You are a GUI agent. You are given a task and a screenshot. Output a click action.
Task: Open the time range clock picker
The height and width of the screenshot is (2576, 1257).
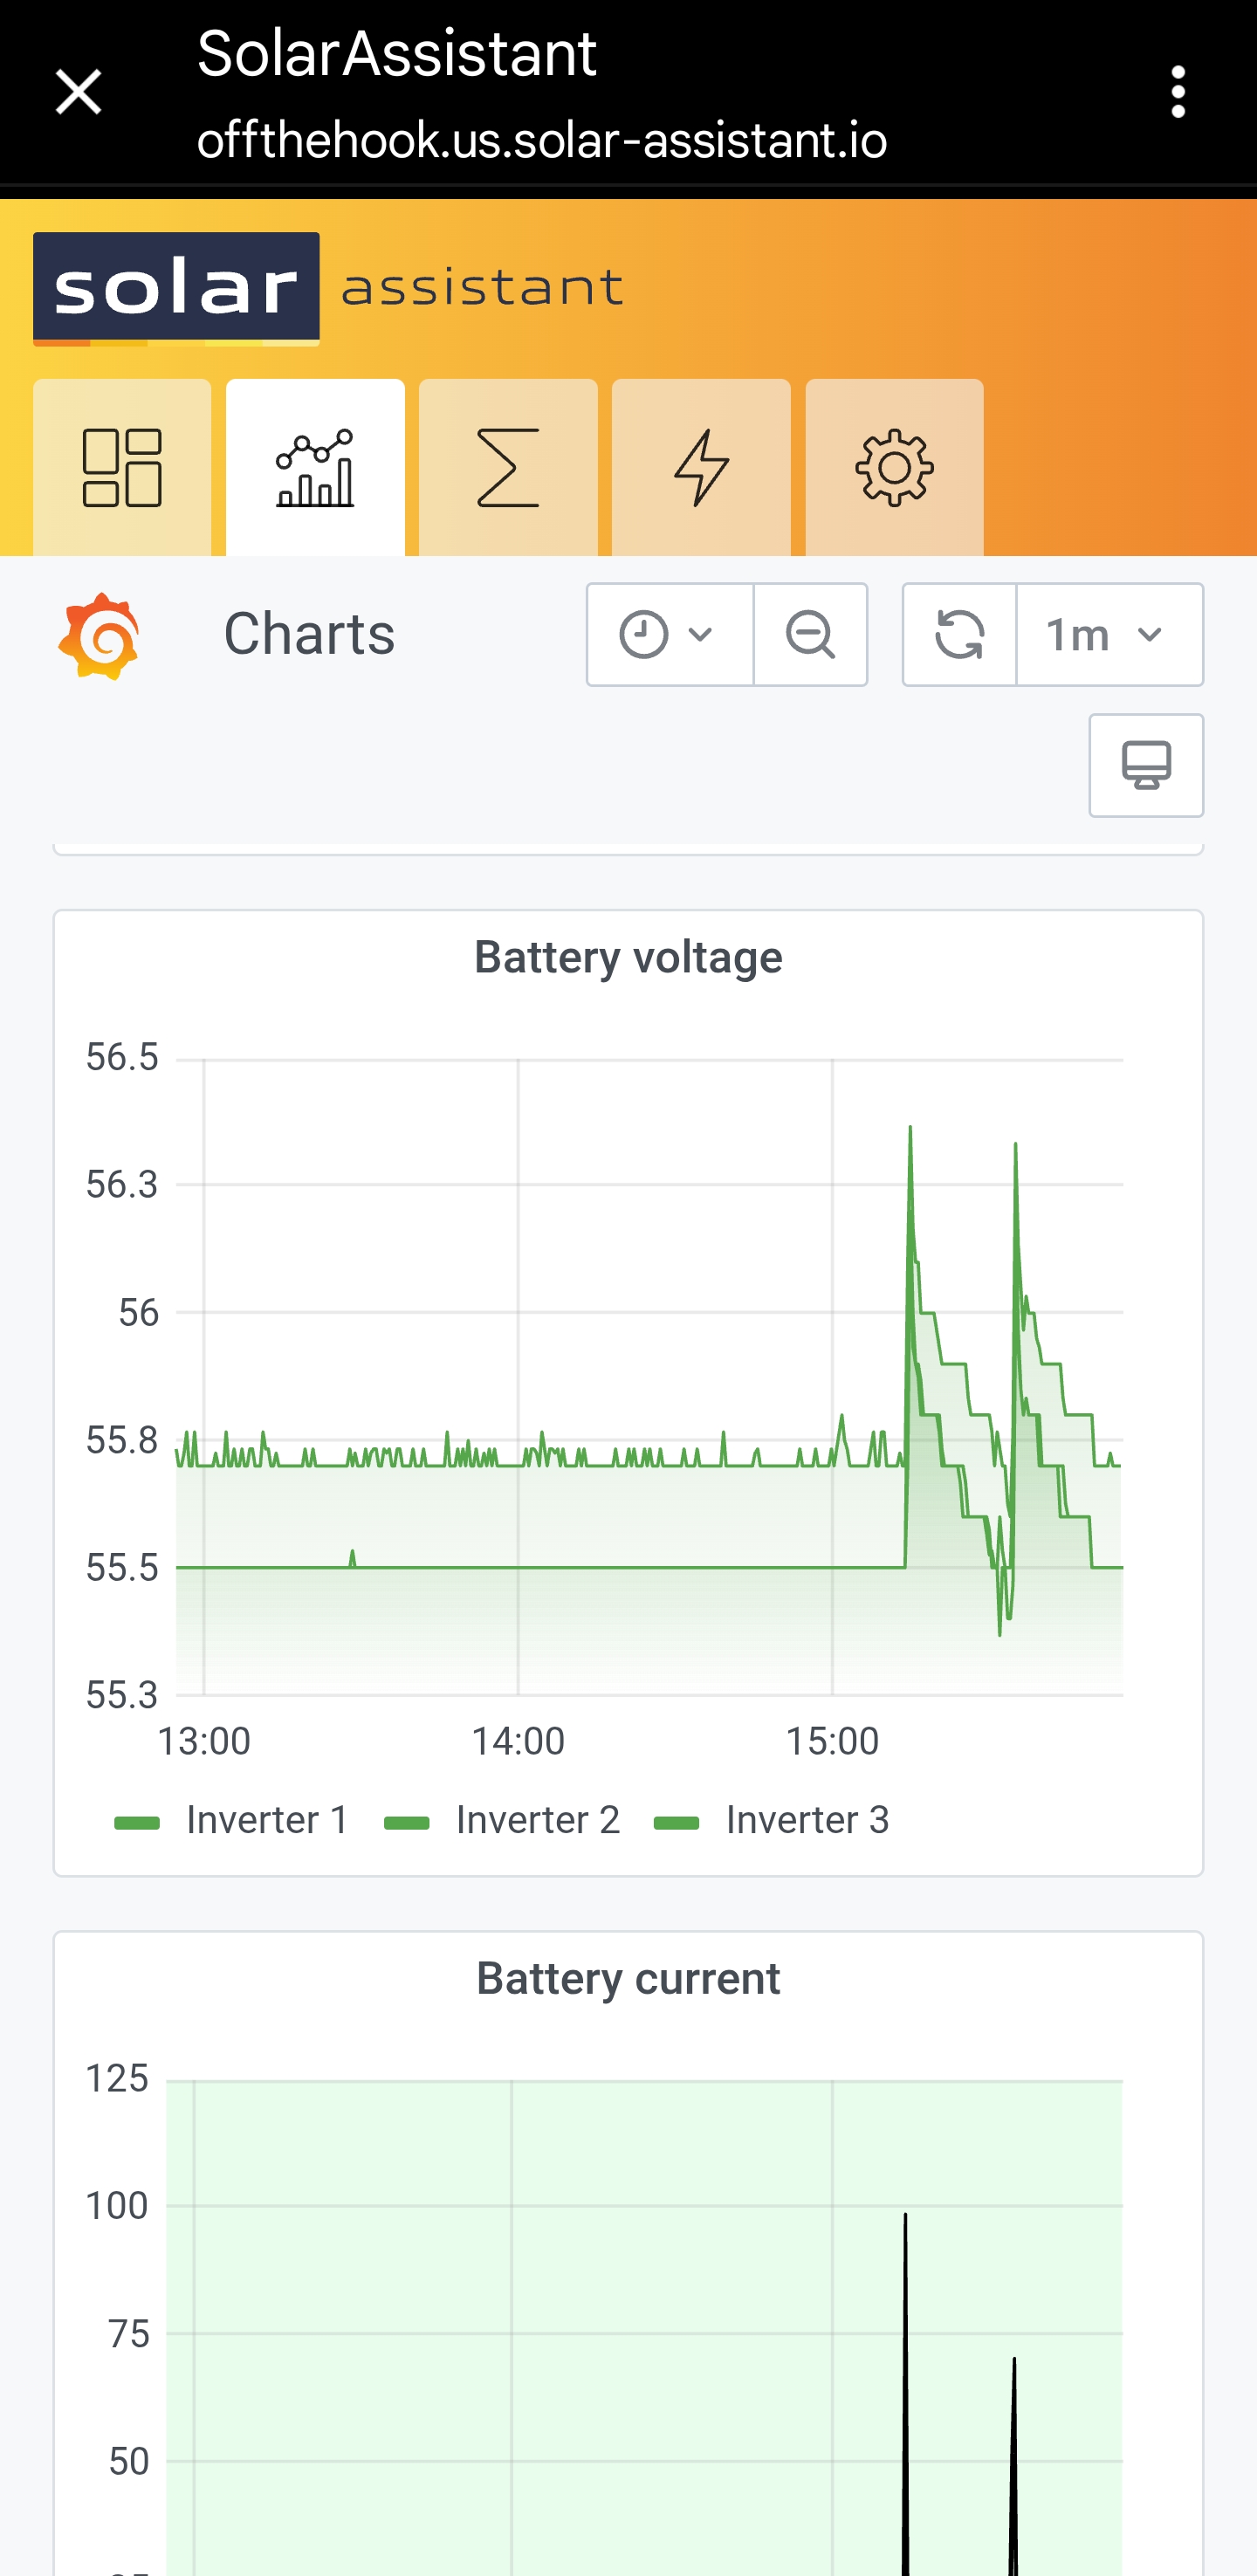pyautogui.click(x=669, y=635)
